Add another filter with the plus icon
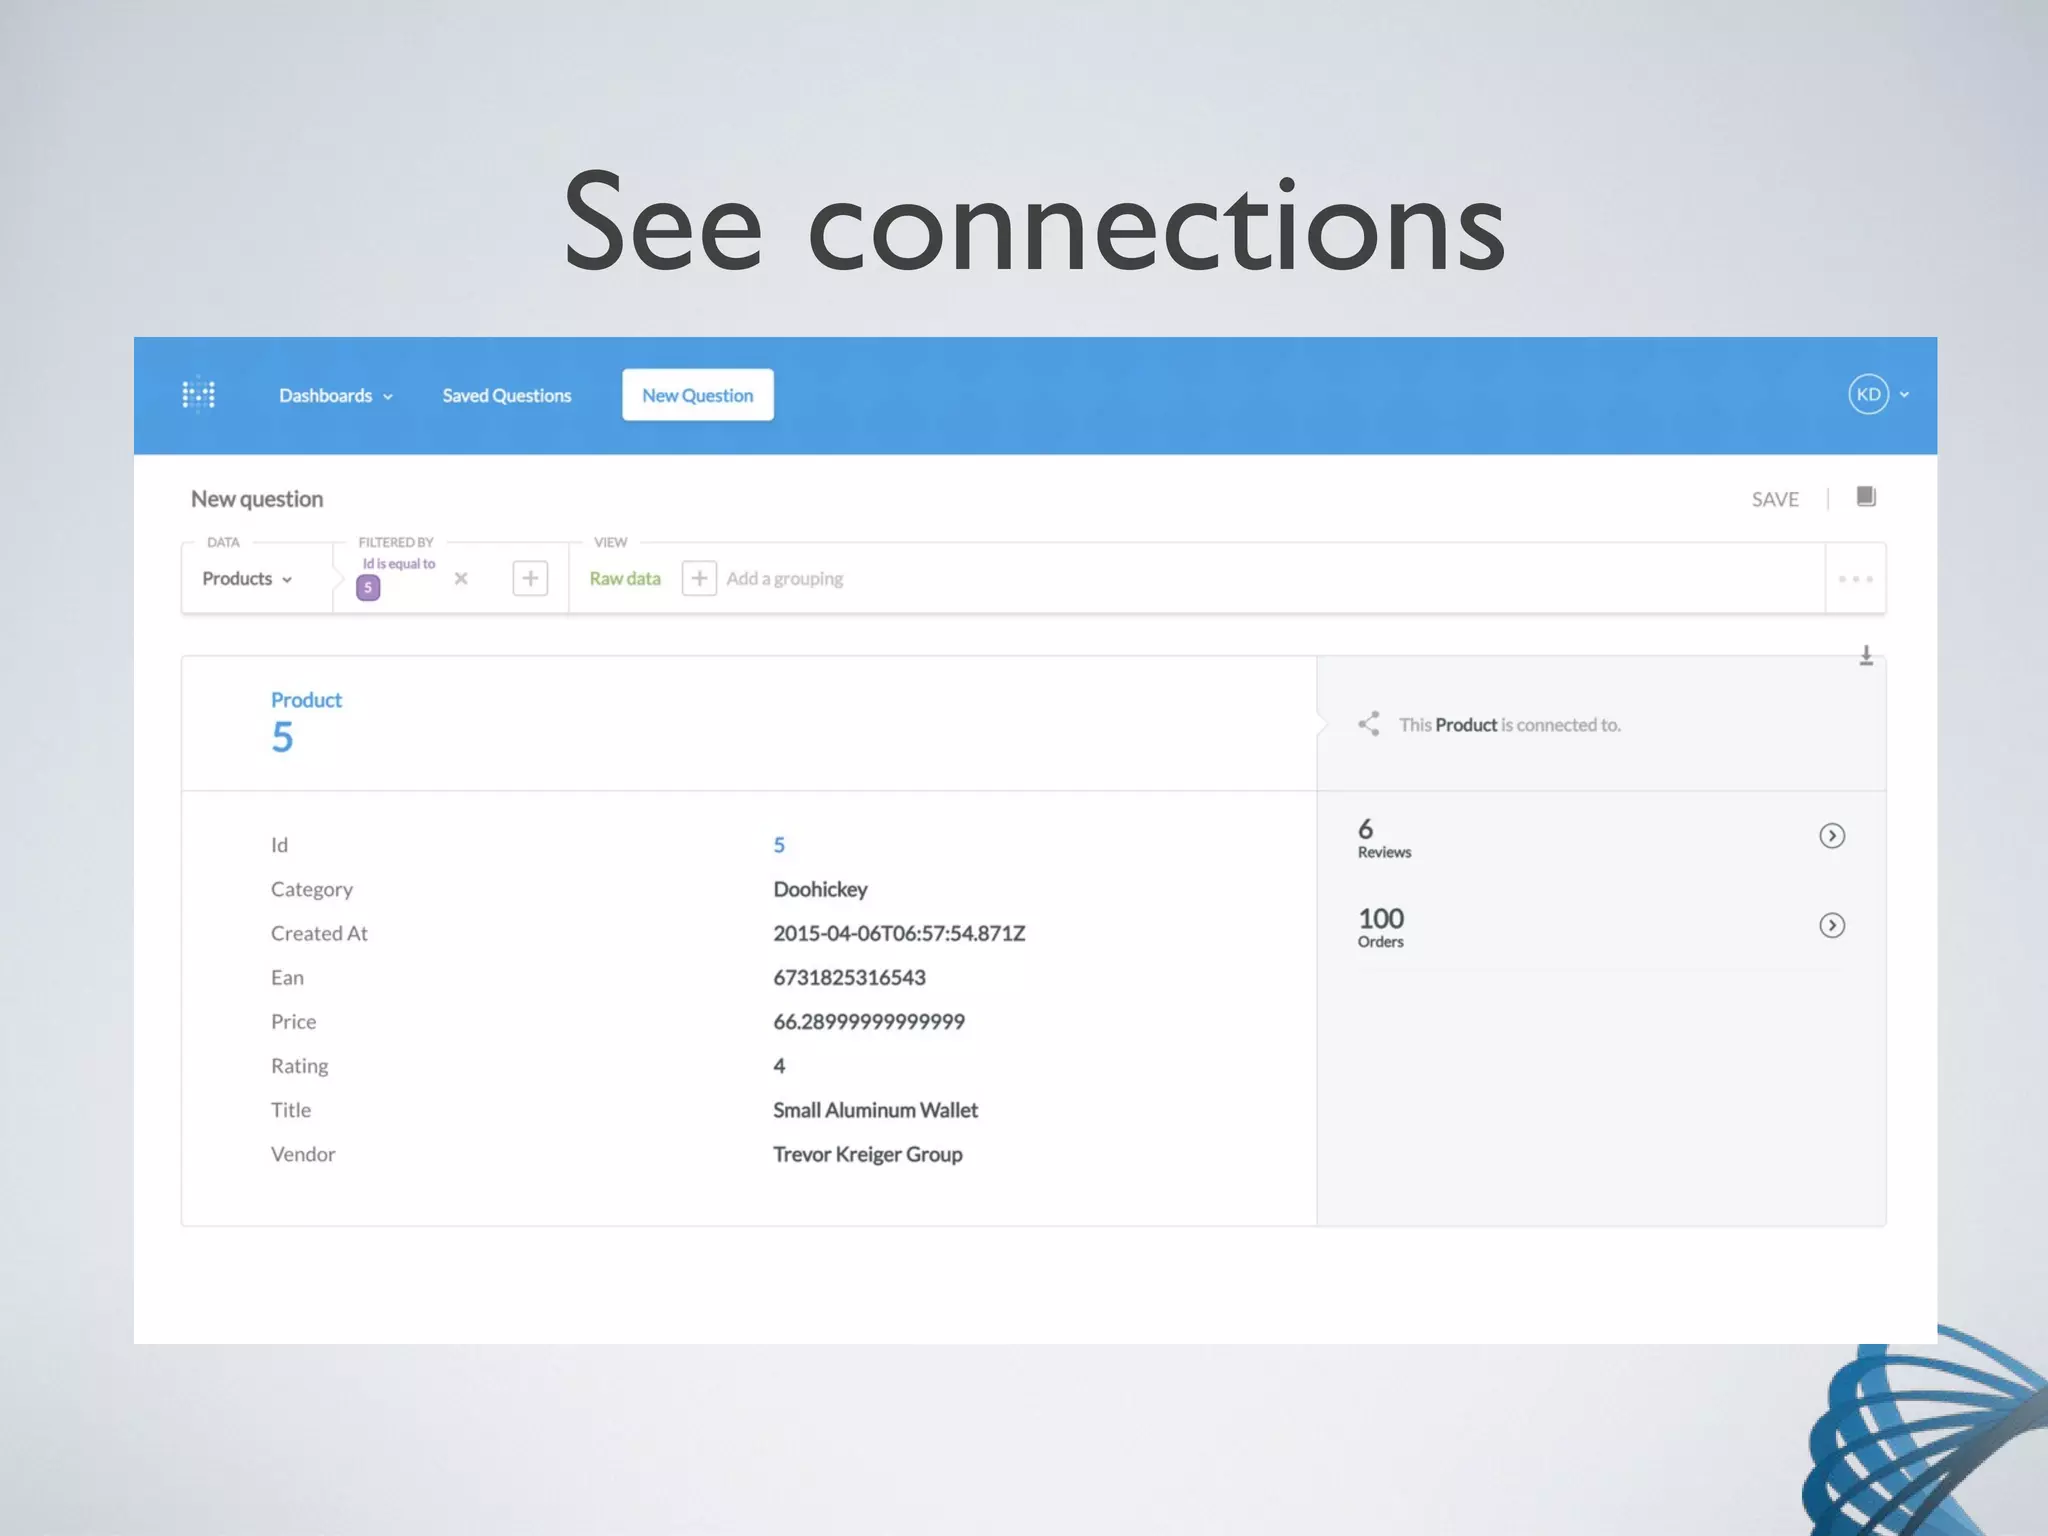 (530, 578)
